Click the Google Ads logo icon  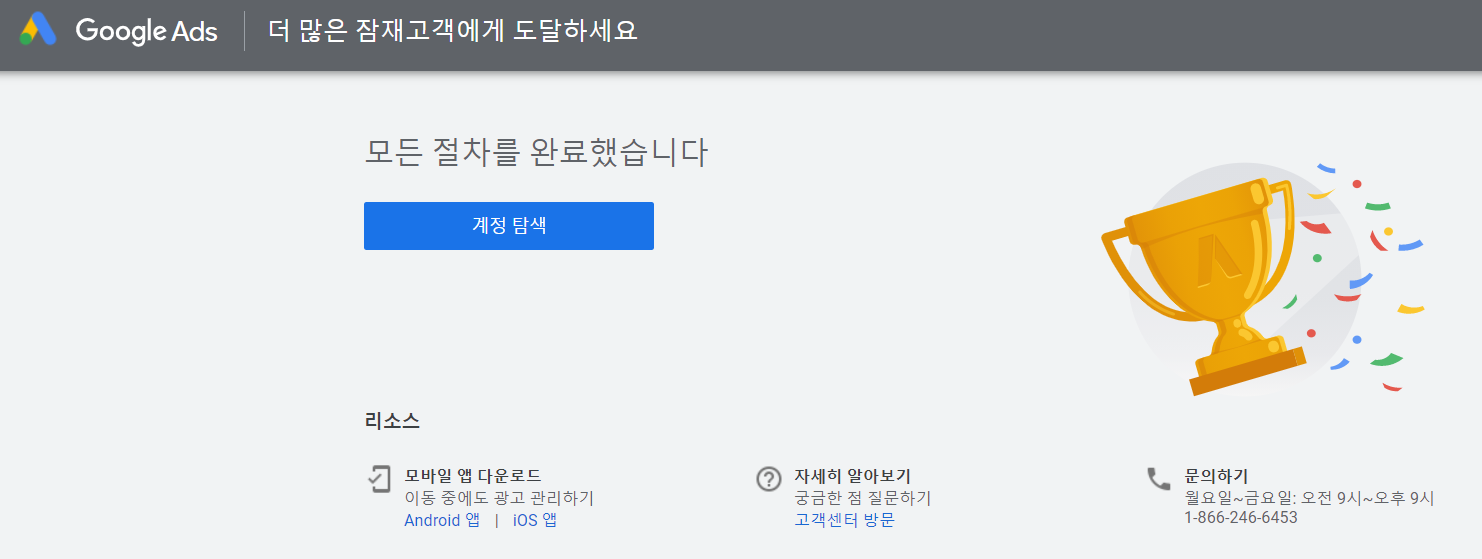[x=39, y=30]
